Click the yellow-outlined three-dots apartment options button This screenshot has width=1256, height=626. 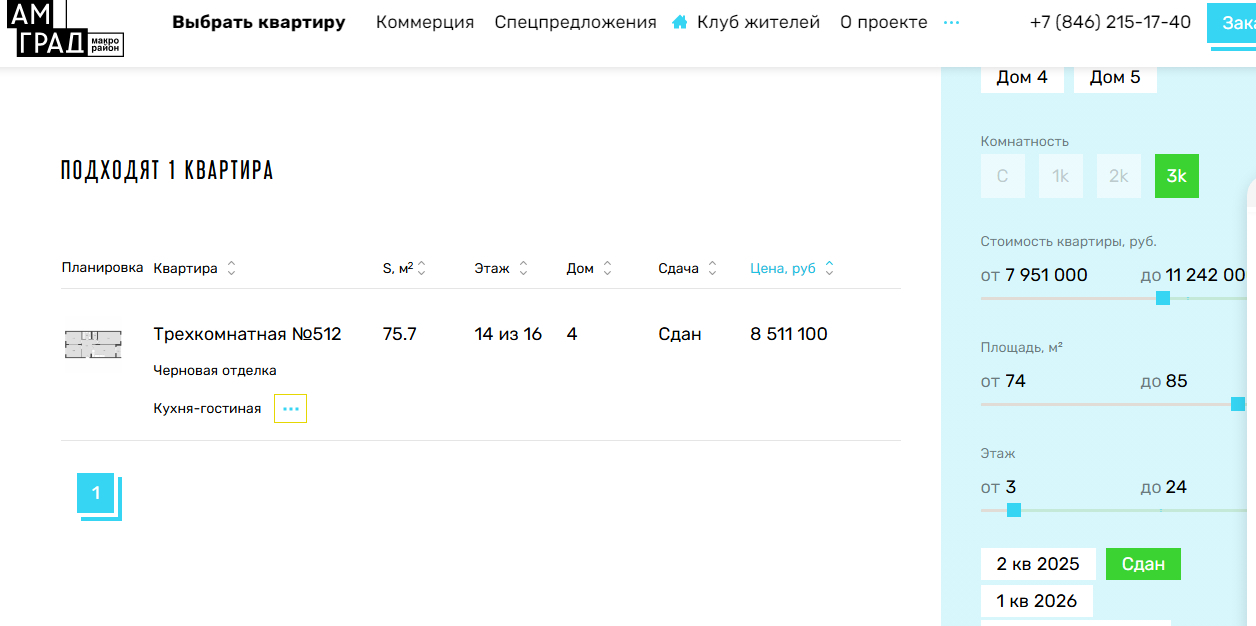(x=290, y=408)
